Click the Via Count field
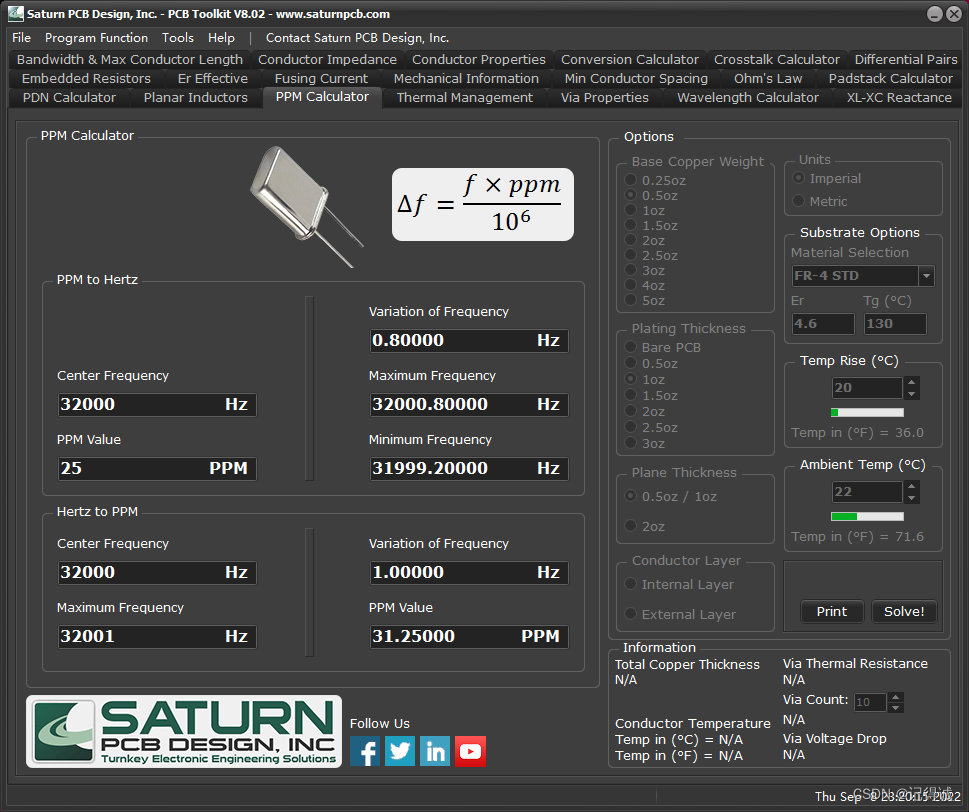Viewport: 969px width, 812px height. tap(870, 702)
